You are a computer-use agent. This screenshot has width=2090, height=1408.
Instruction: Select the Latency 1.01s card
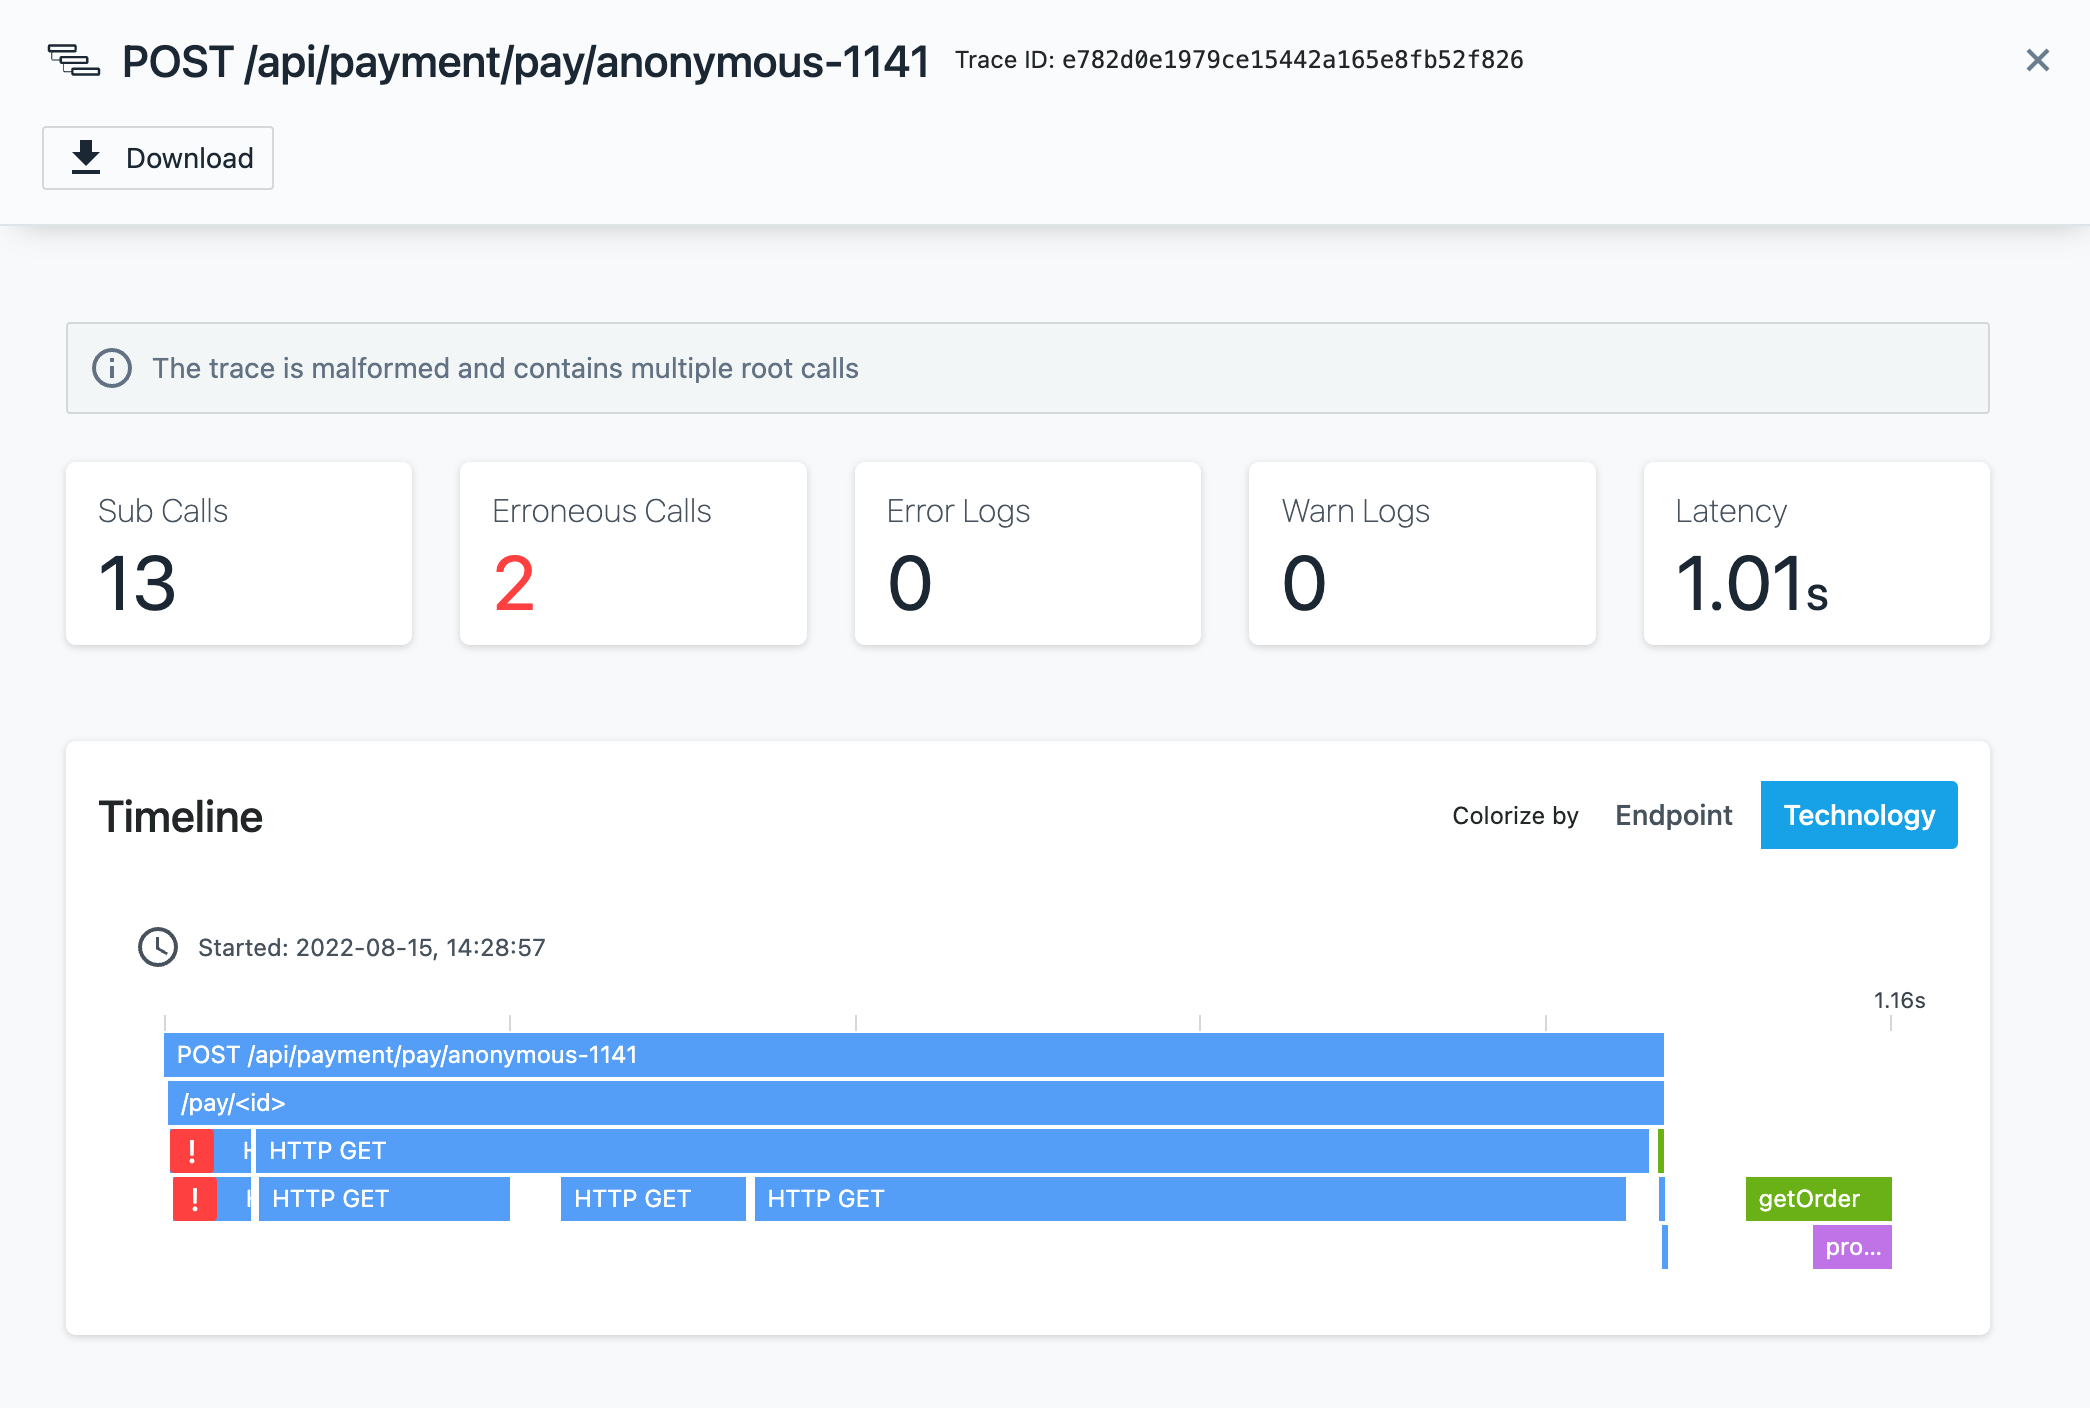[1817, 553]
